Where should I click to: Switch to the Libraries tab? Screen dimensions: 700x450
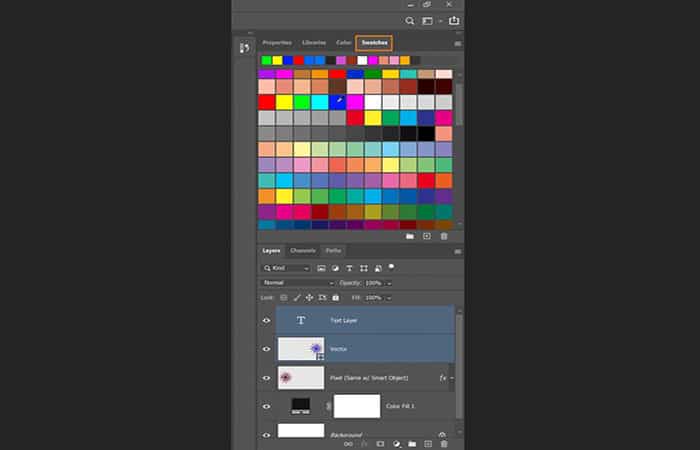click(x=314, y=43)
